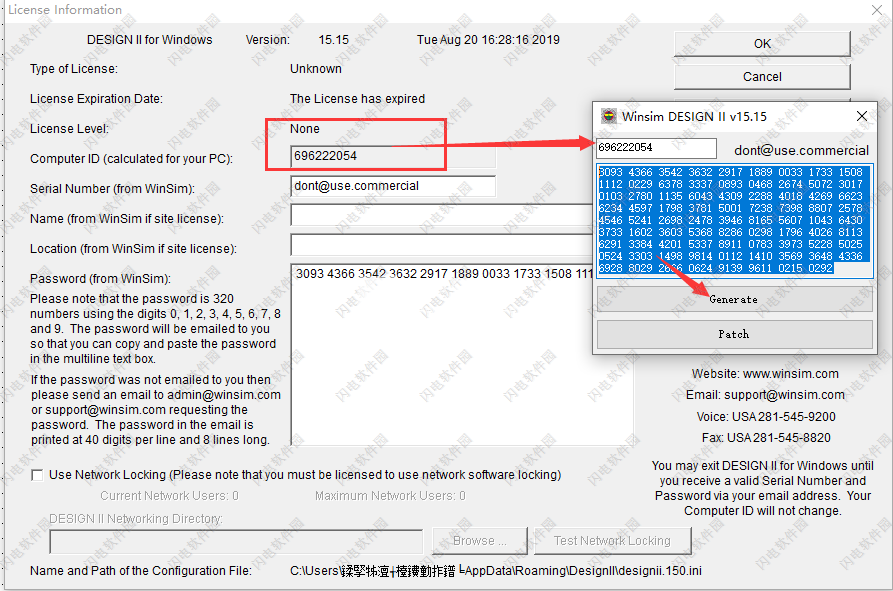893x591 pixels.
Task: Click the Cancel button
Action: click(762, 77)
